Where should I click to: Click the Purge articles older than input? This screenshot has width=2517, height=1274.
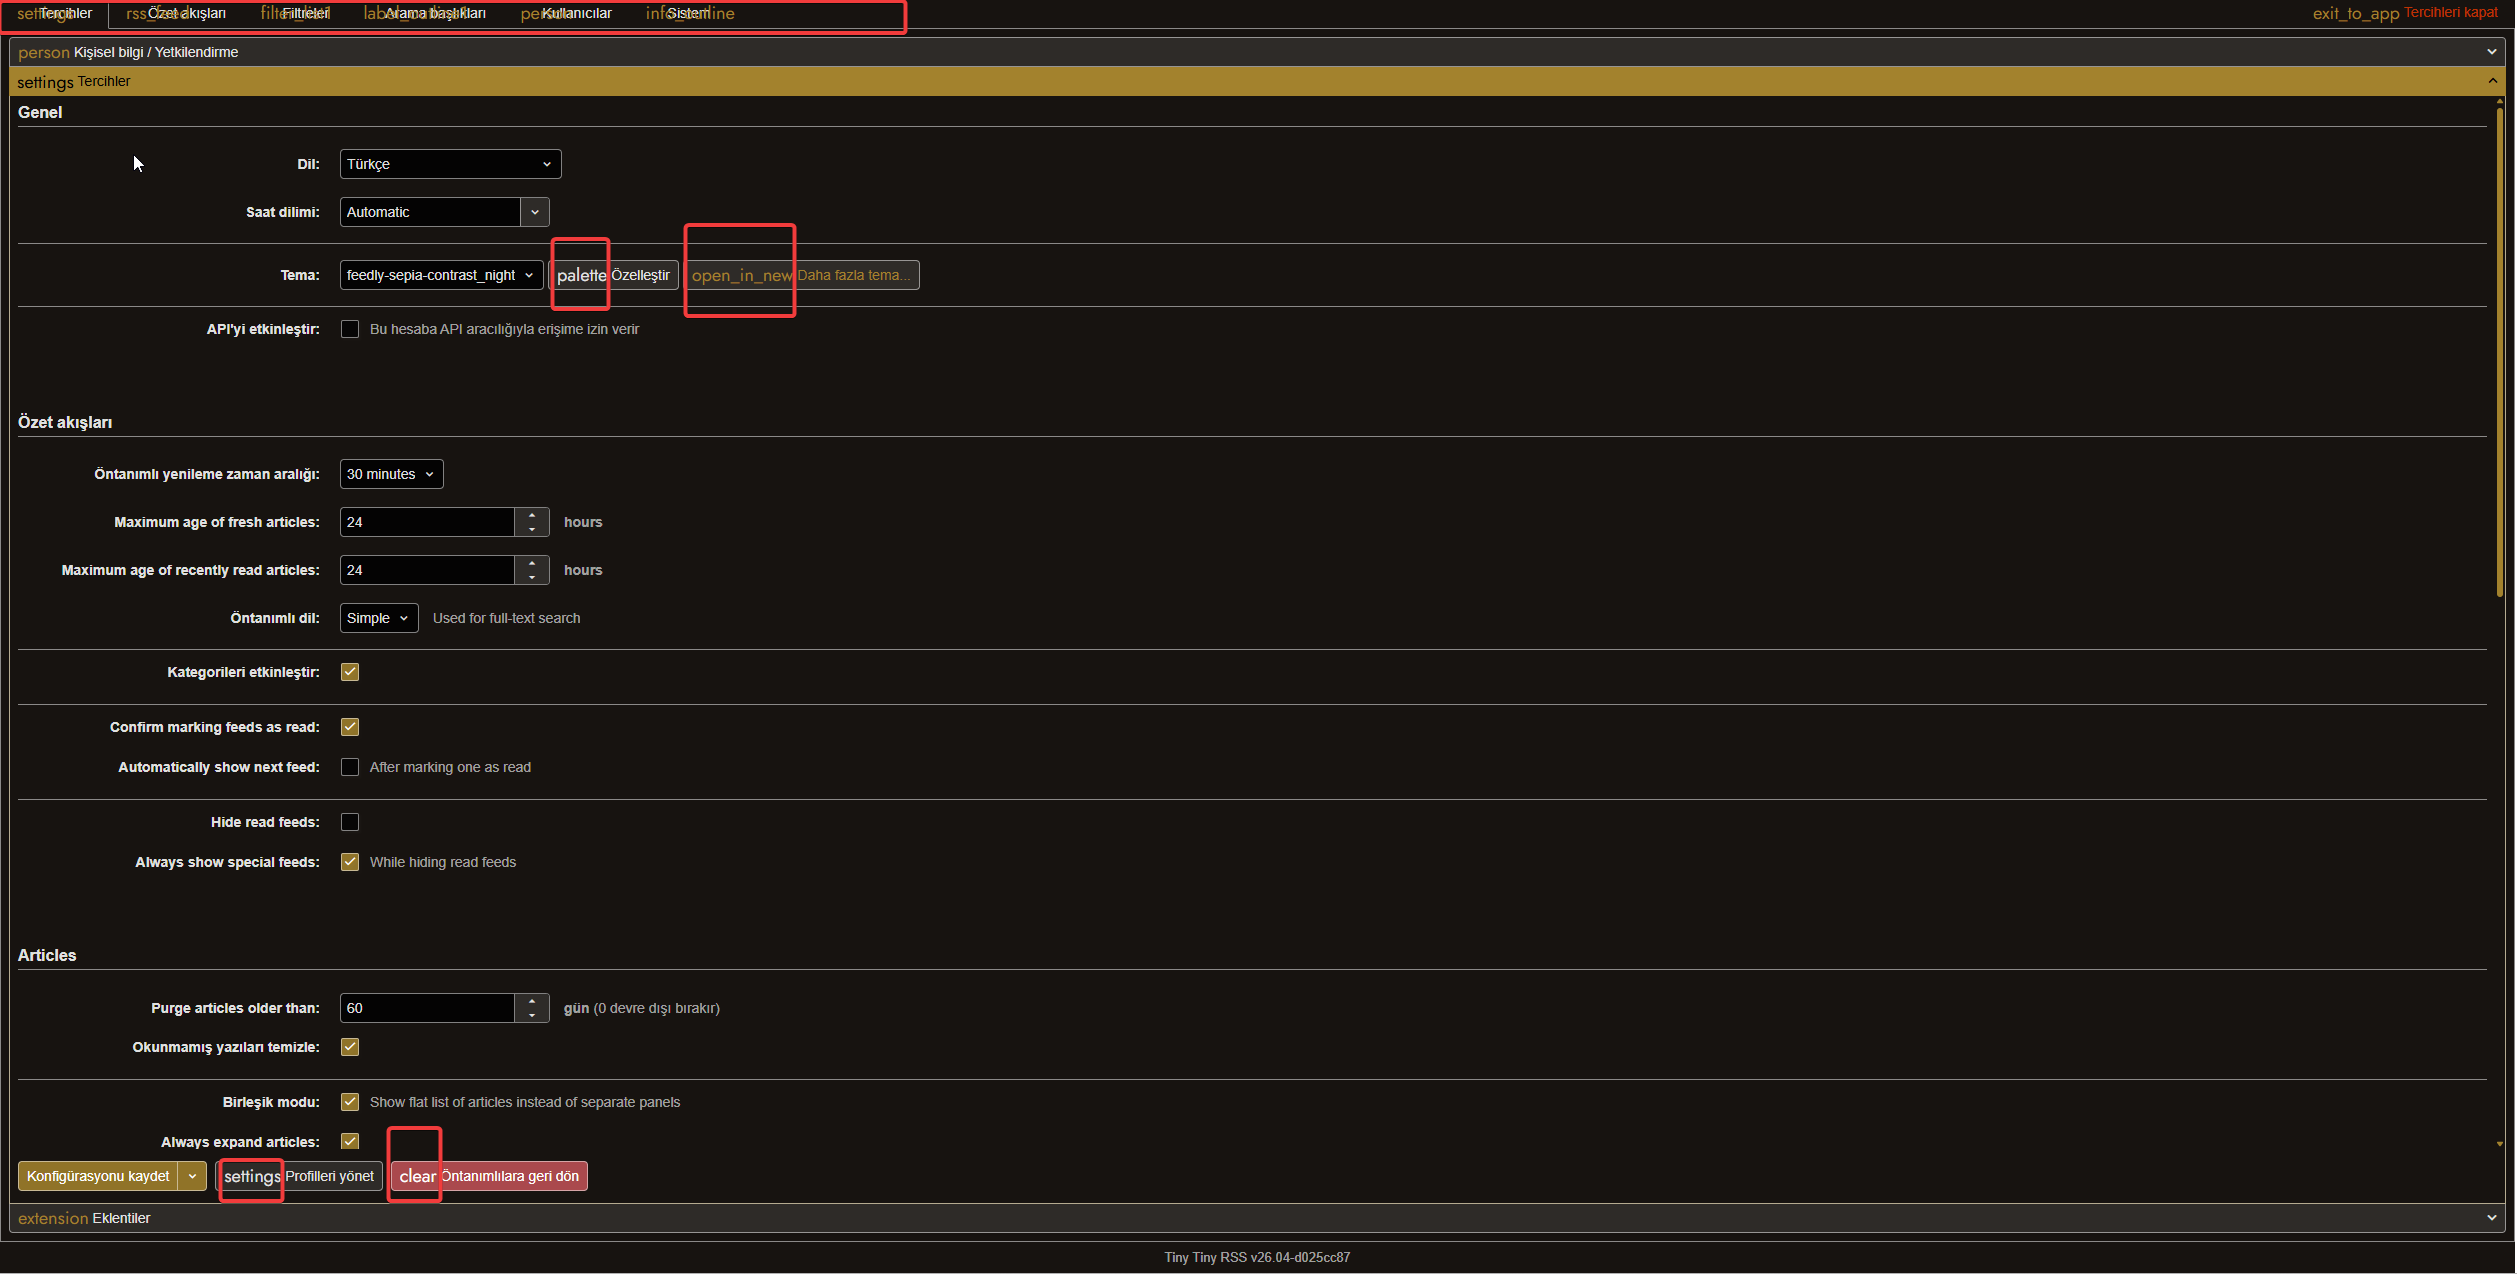click(x=427, y=1008)
